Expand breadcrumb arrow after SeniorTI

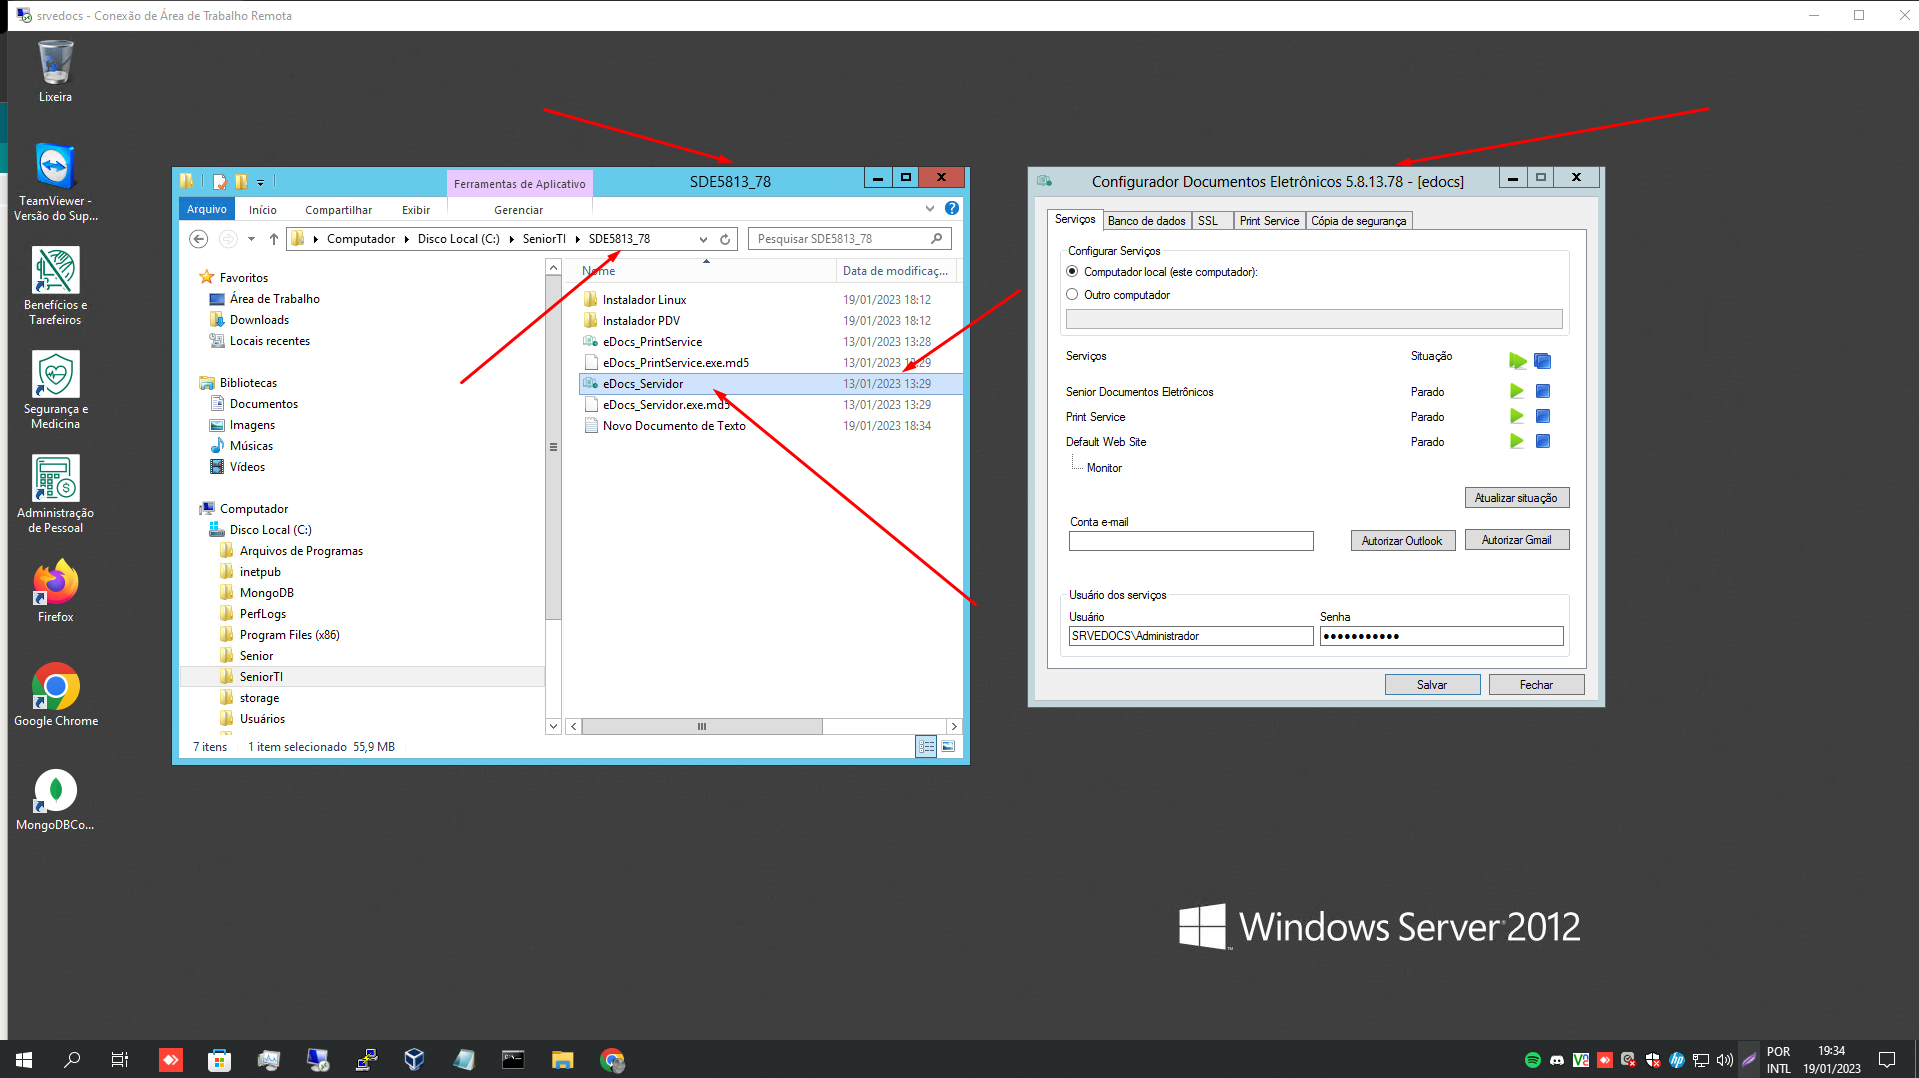[x=578, y=239]
